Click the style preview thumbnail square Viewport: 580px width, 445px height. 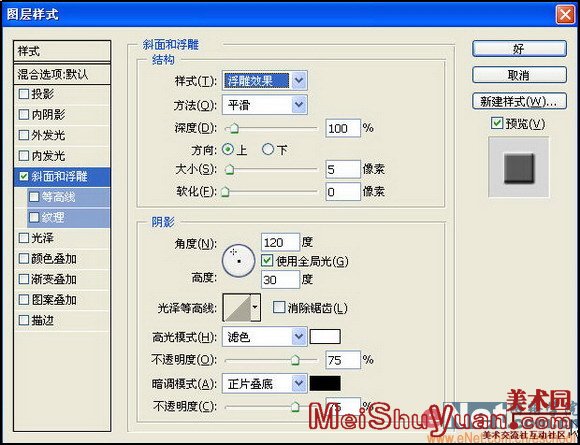[x=519, y=168]
